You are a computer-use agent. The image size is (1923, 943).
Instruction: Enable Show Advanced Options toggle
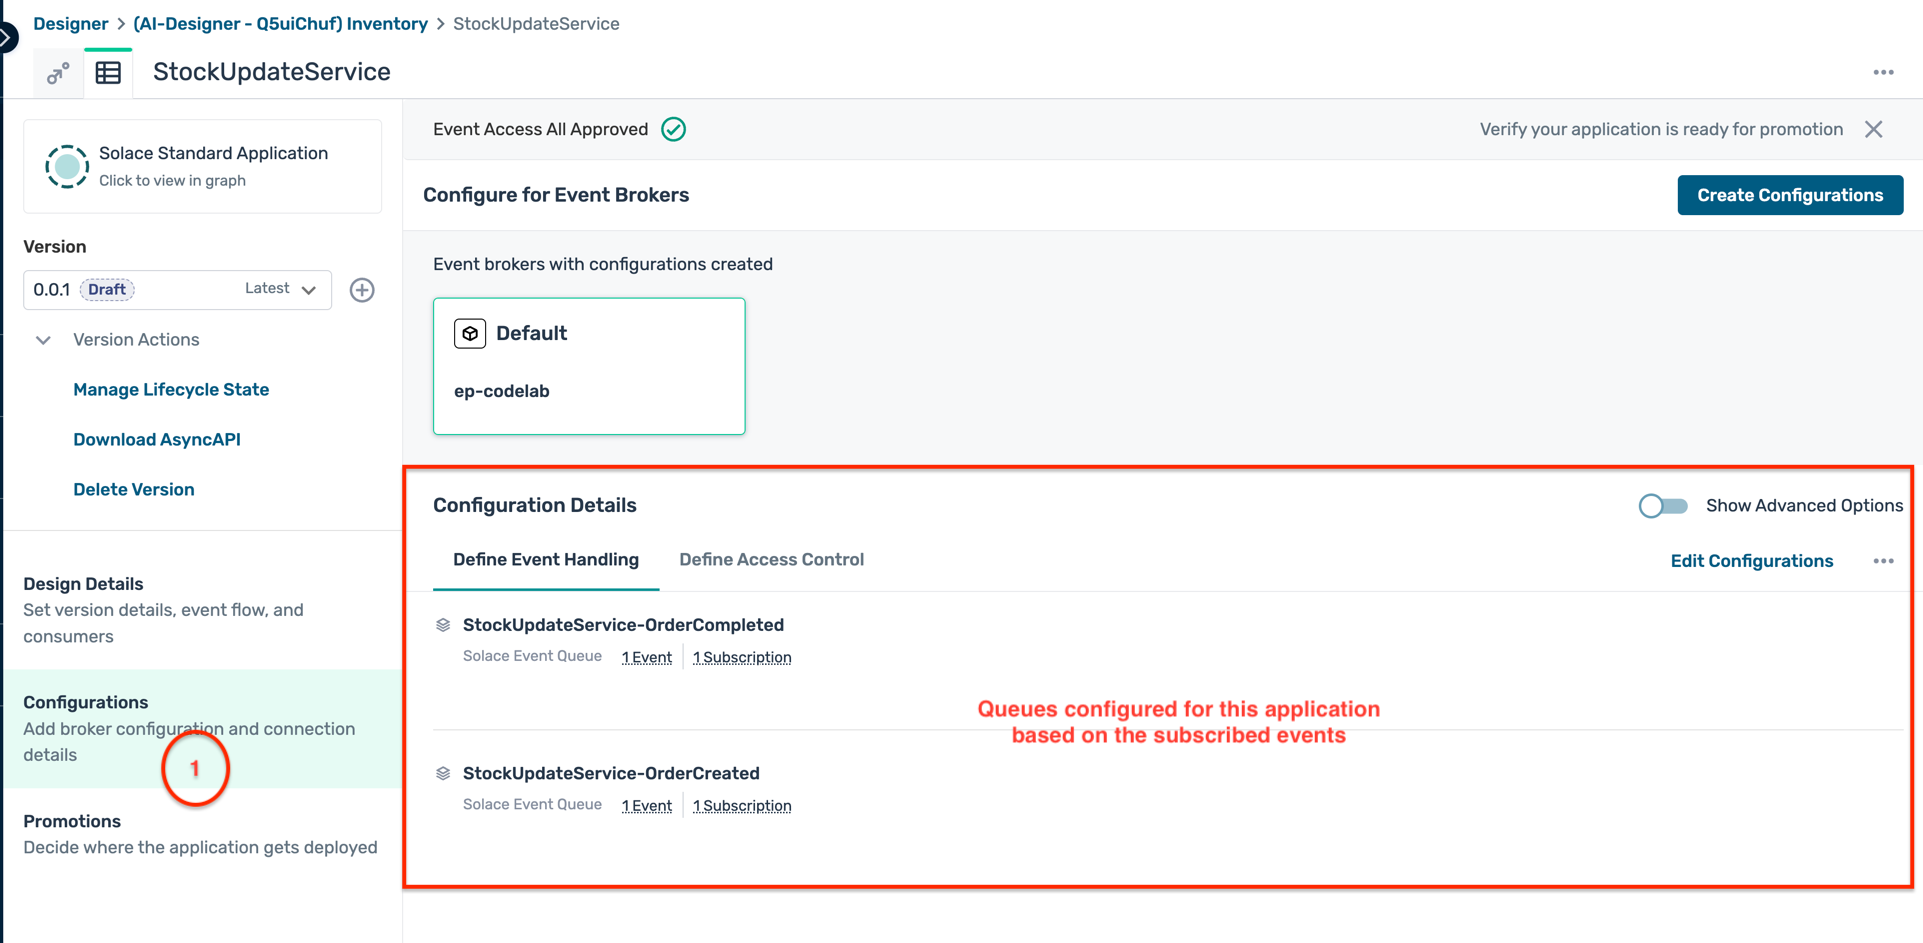pyautogui.click(x=1662, y=506)
